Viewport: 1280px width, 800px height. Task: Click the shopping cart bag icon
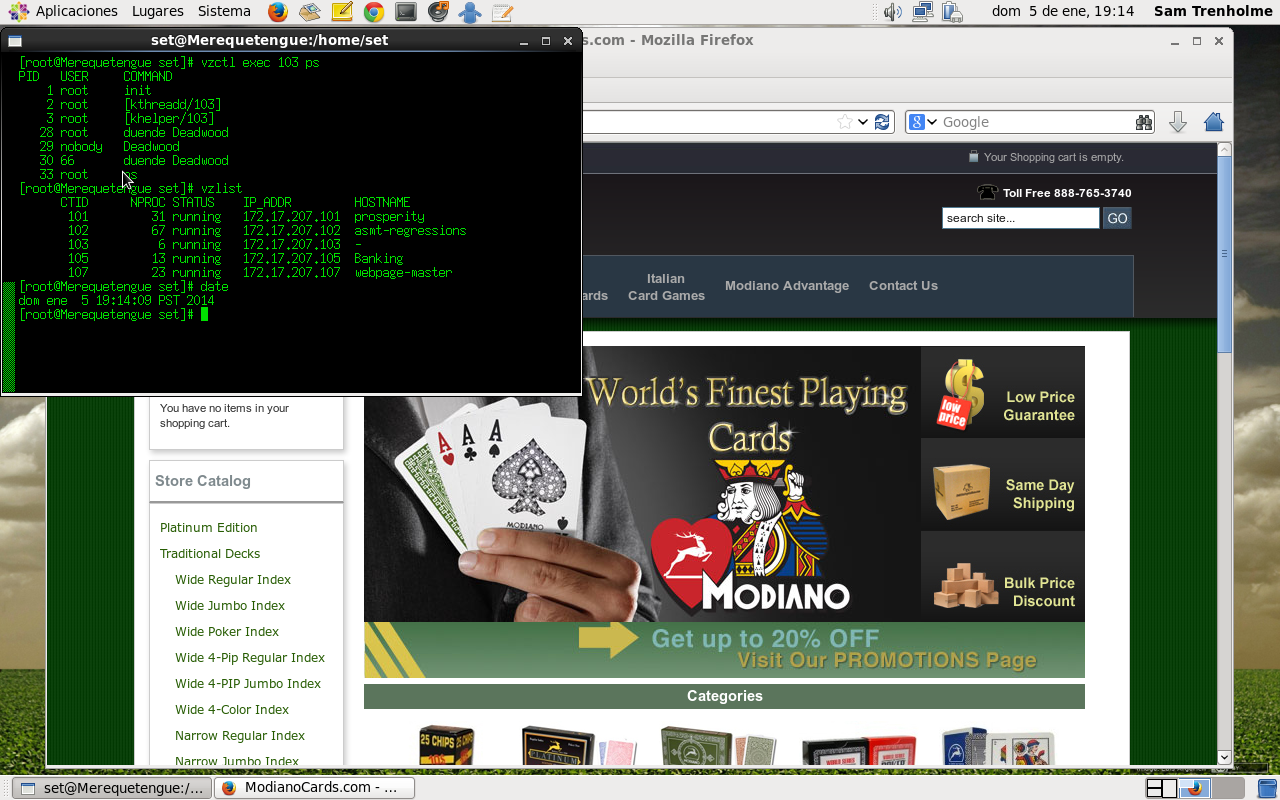click(x=973, y=157)
